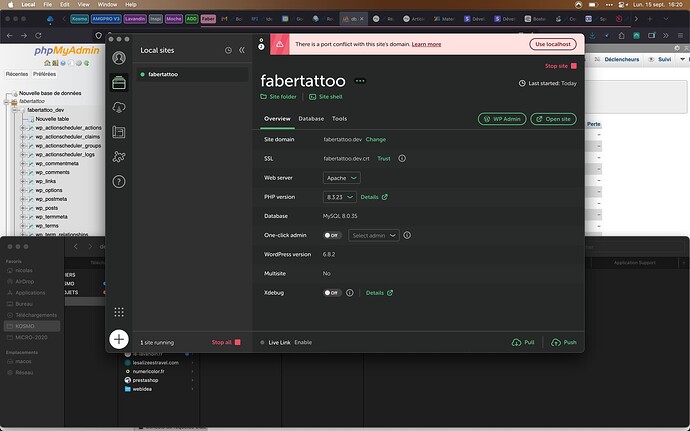Open the phpMyAdmin Récentes tab
Image resolution: width=690 pixels, height=431 pixels.
tap(17, 74)
